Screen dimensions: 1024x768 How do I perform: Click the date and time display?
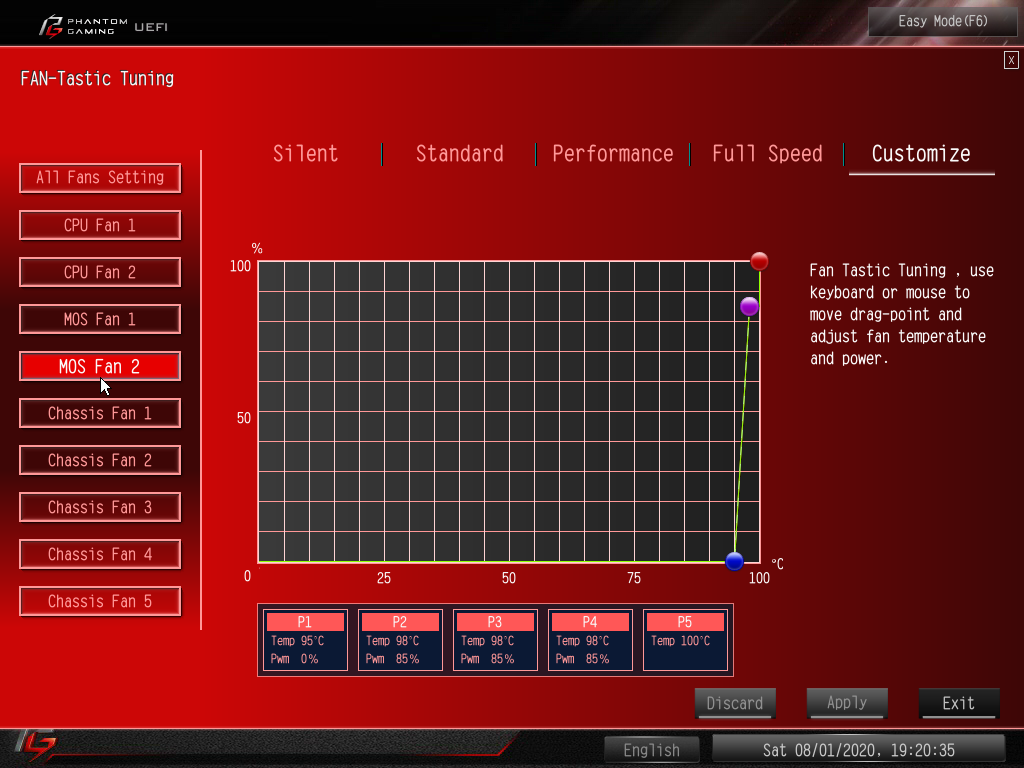(x=858, y=750)
